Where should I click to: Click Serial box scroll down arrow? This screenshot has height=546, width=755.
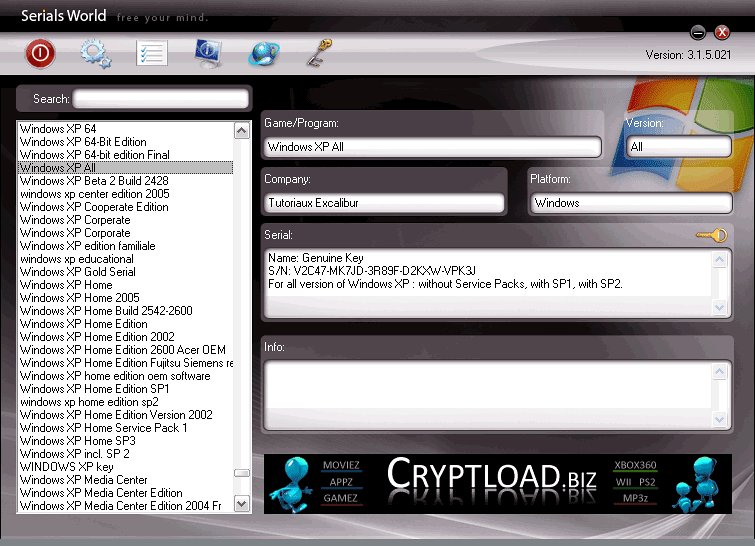(719, 307)
